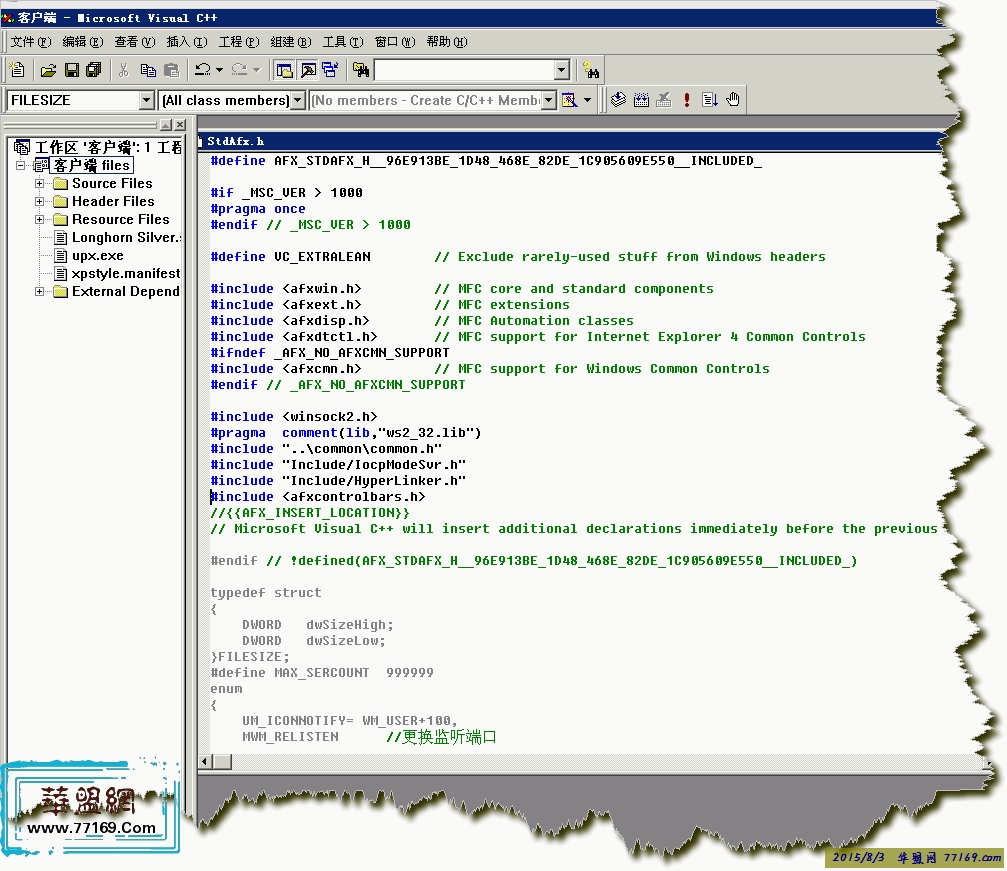Save the file with the floppy icon

(71, 70)
